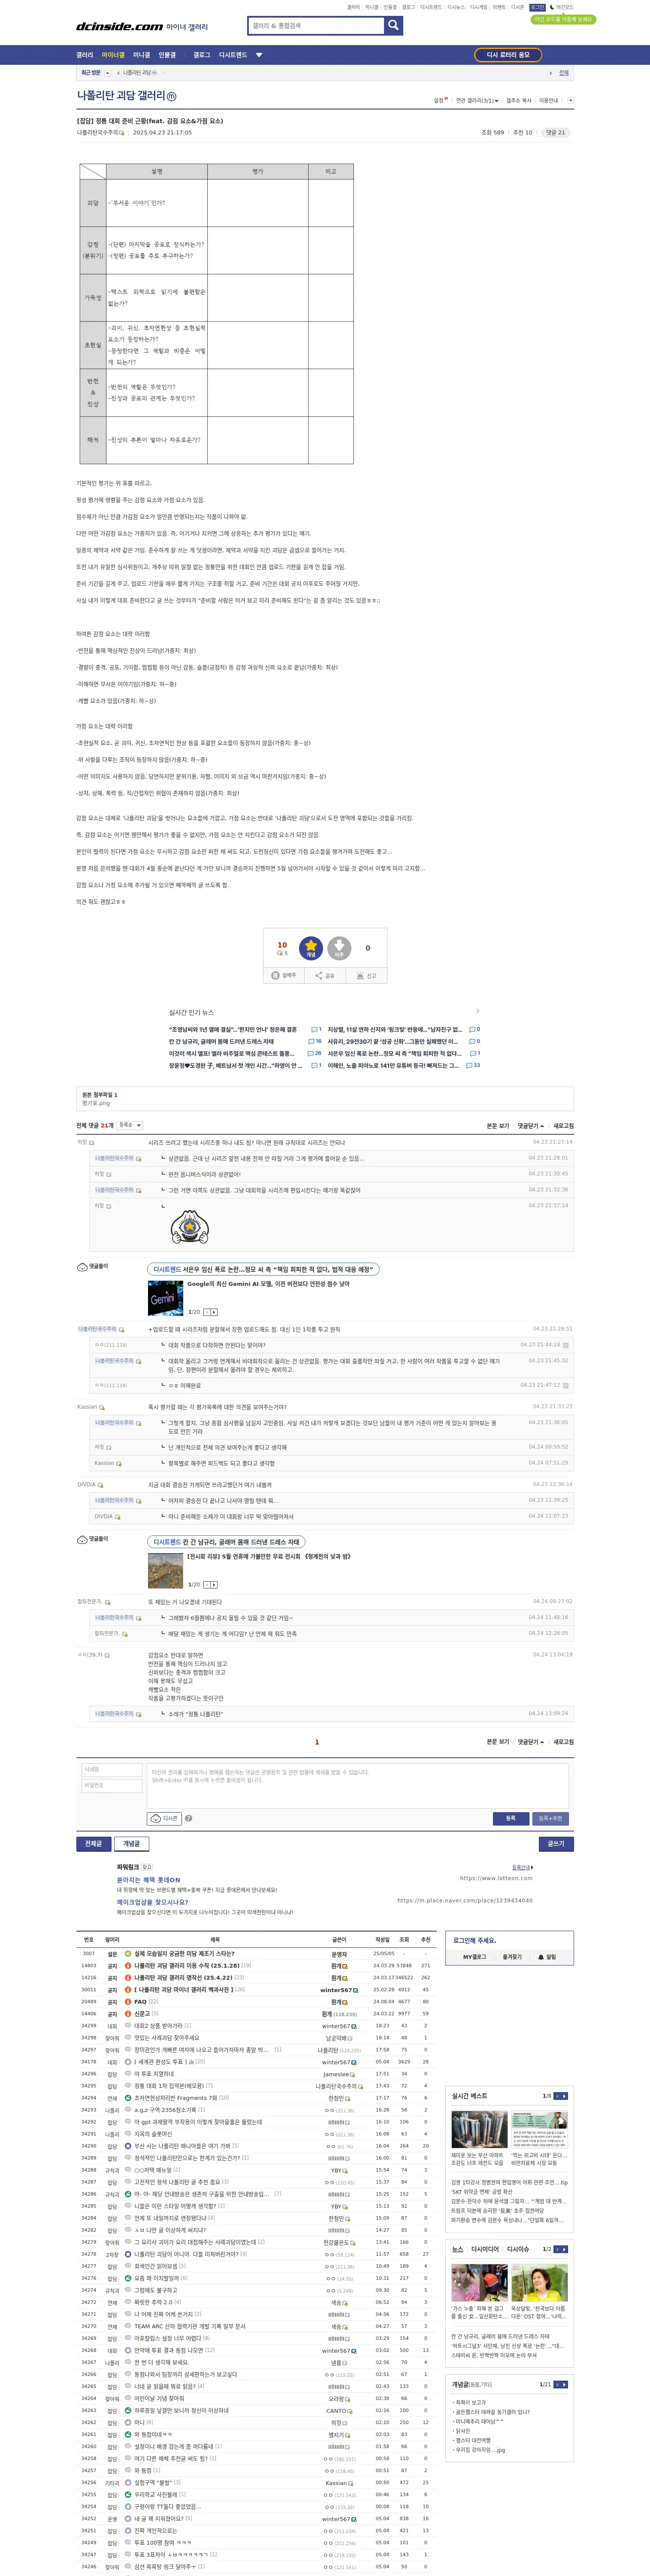Screen dimensions: 650x2576
Task: Collapse comments with top 댓글닫기
Action: tap(531, 1126)
